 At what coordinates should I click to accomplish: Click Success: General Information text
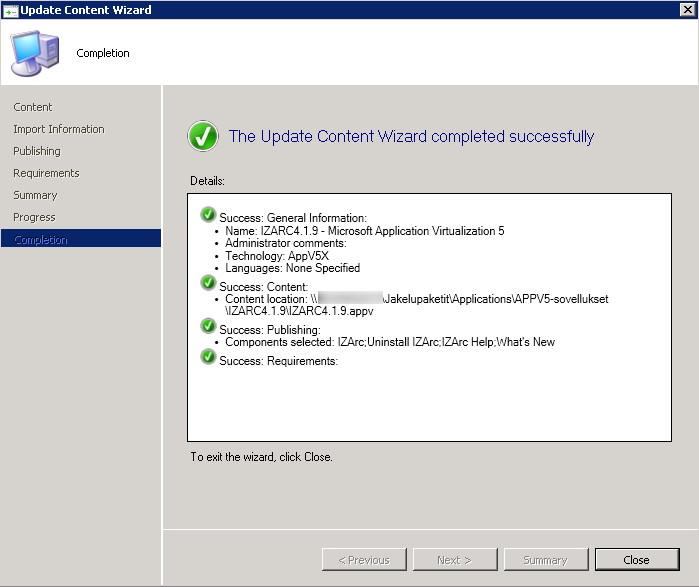tap(293, 218)
